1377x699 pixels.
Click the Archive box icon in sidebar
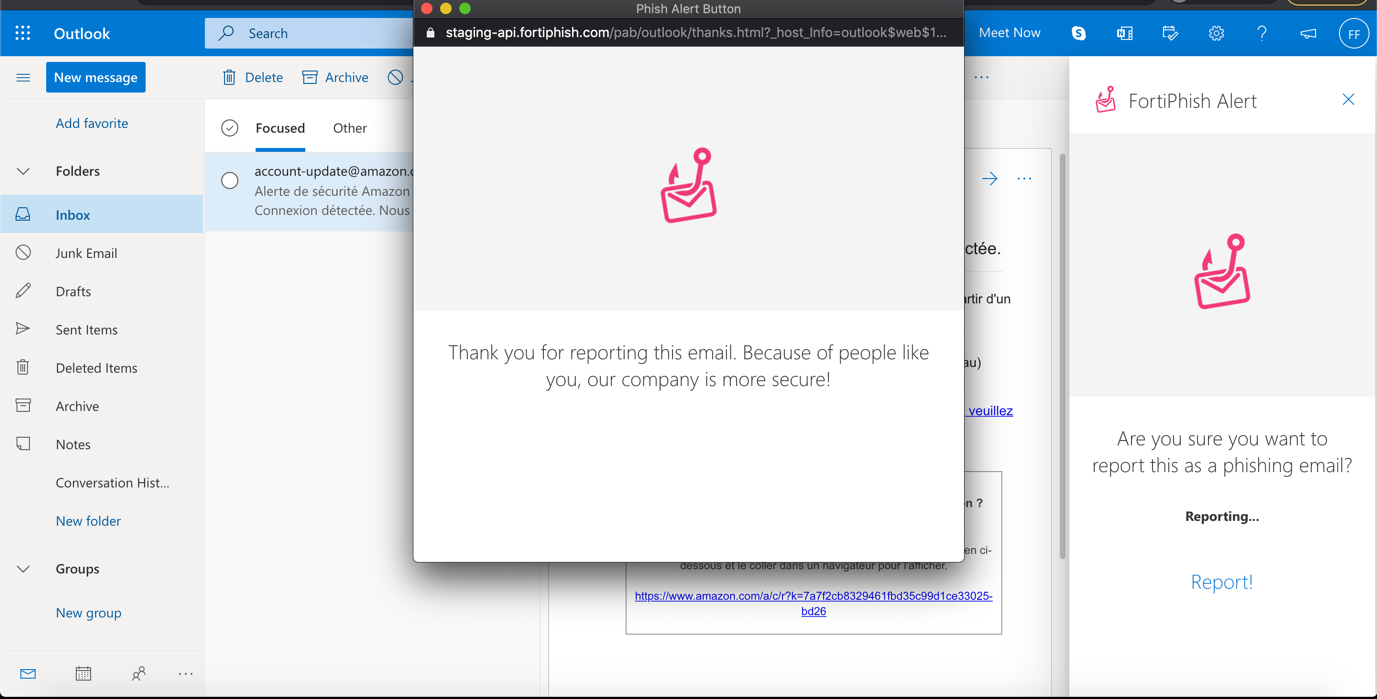click(x=23, y=405)
